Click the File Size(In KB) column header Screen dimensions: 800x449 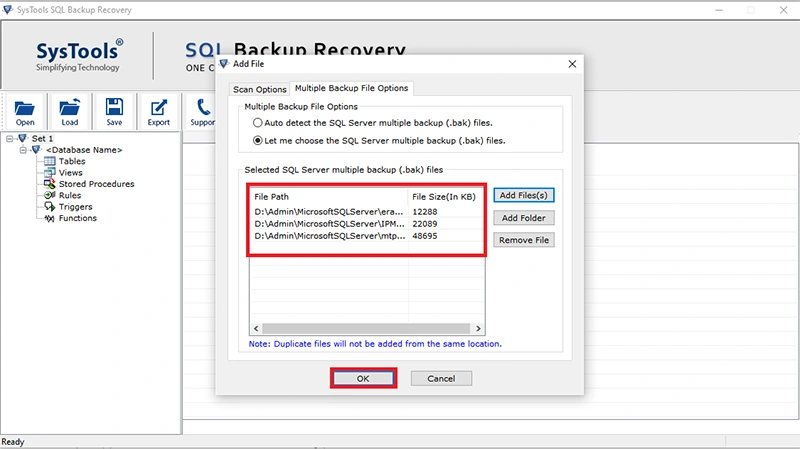click(446, 196)
